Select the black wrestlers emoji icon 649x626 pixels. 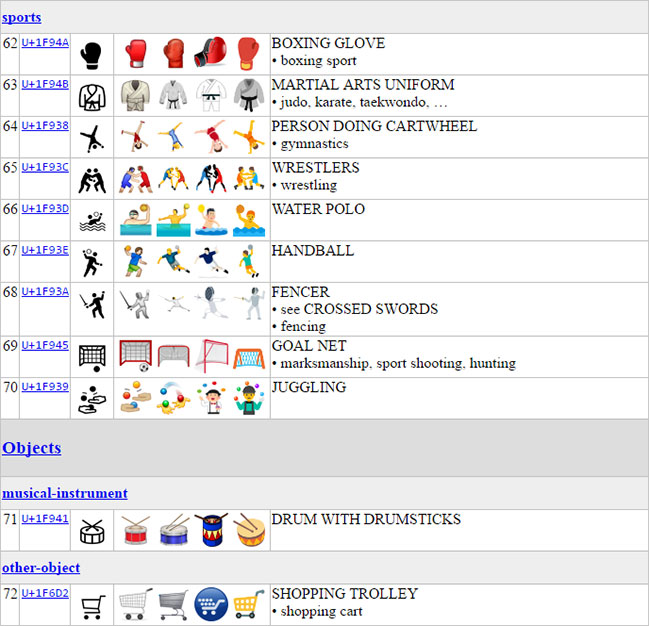pos(91,179)
